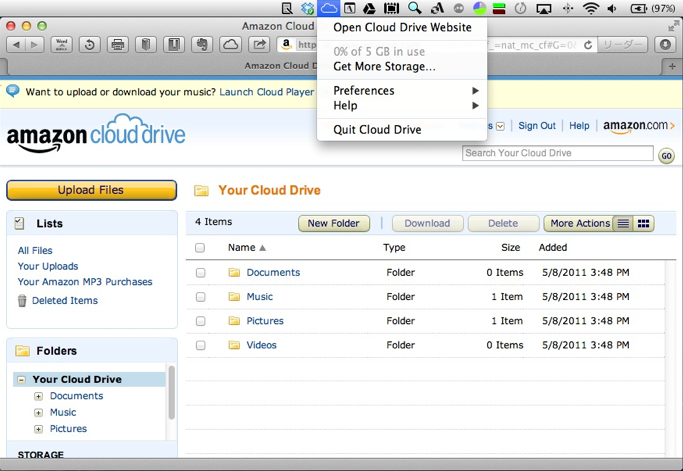Viewport: 683px width, 471px height.
Task: Click the Search Your Cloud Drive field
Action: click(x=558, y=153)
